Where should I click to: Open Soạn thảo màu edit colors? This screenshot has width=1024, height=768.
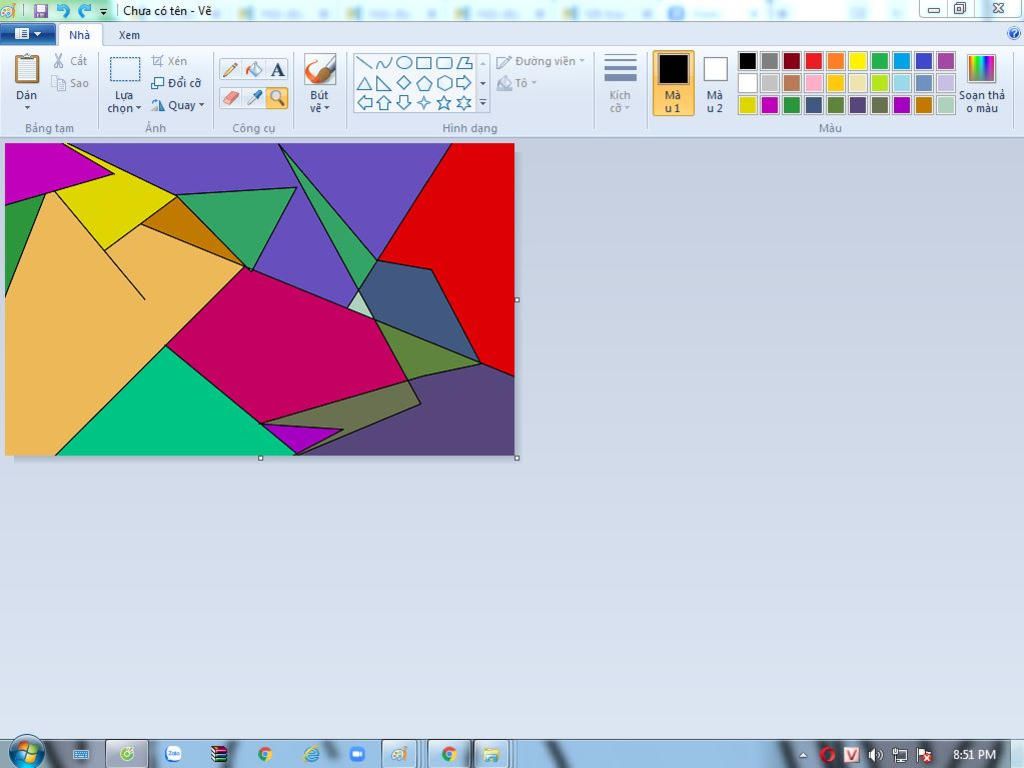[x=982, y=83]
